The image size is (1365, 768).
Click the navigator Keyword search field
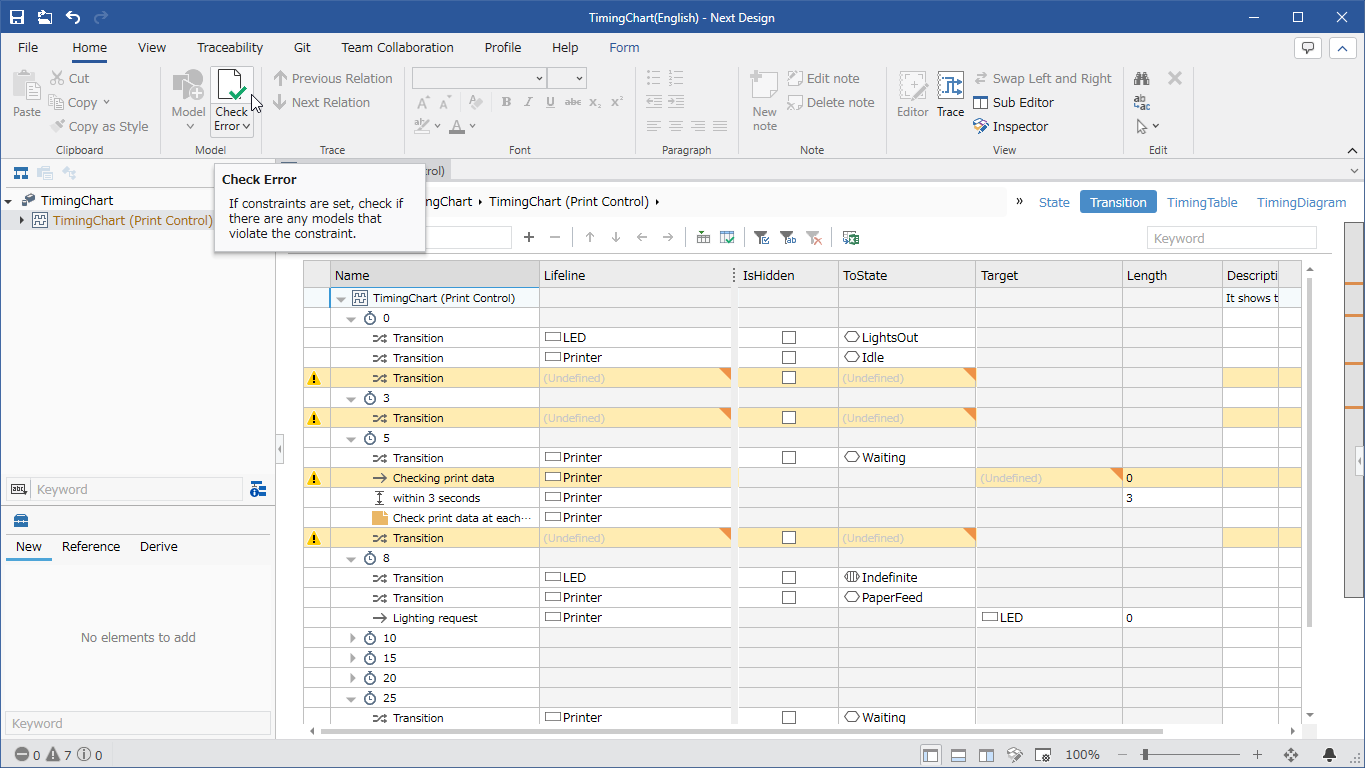tap(138, 489)
